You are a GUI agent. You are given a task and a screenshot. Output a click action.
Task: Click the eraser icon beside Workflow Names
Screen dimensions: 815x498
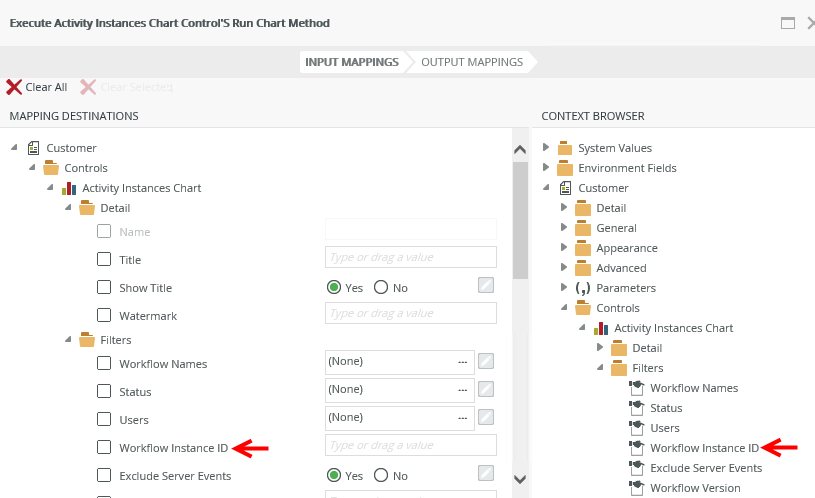tap(486, 361)
